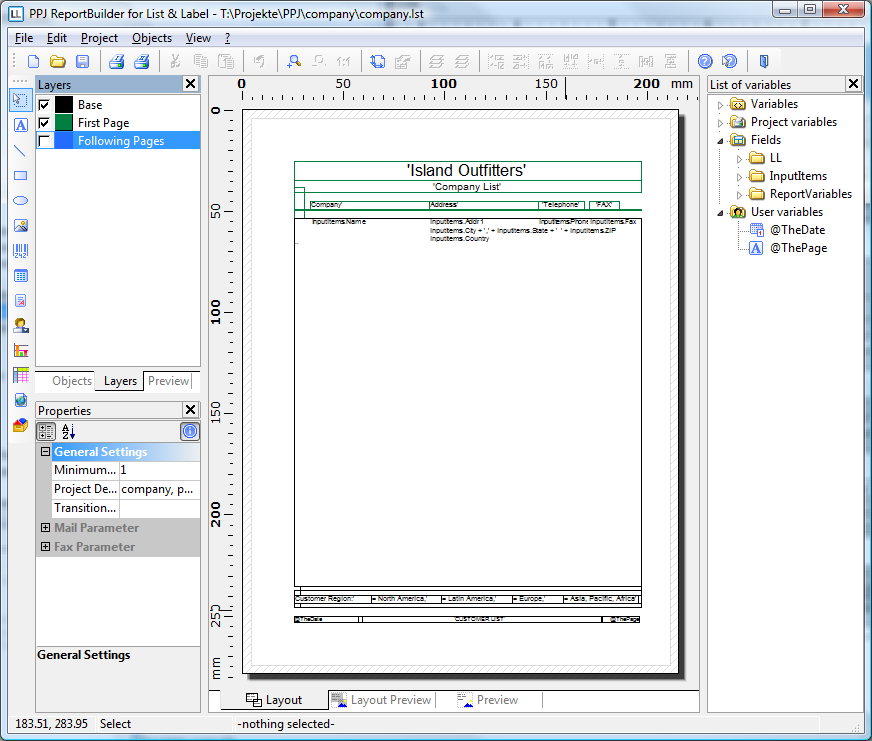The image size is (872, 741).
Task: Close the List of variables panel
Action: [854, 84]
